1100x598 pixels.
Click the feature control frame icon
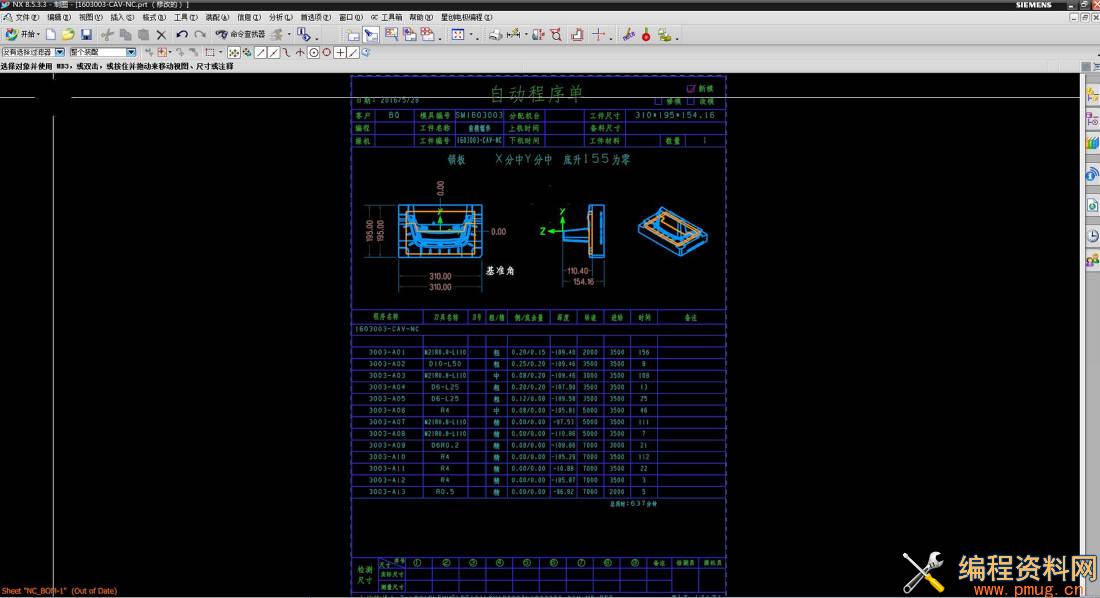point(538,34)
